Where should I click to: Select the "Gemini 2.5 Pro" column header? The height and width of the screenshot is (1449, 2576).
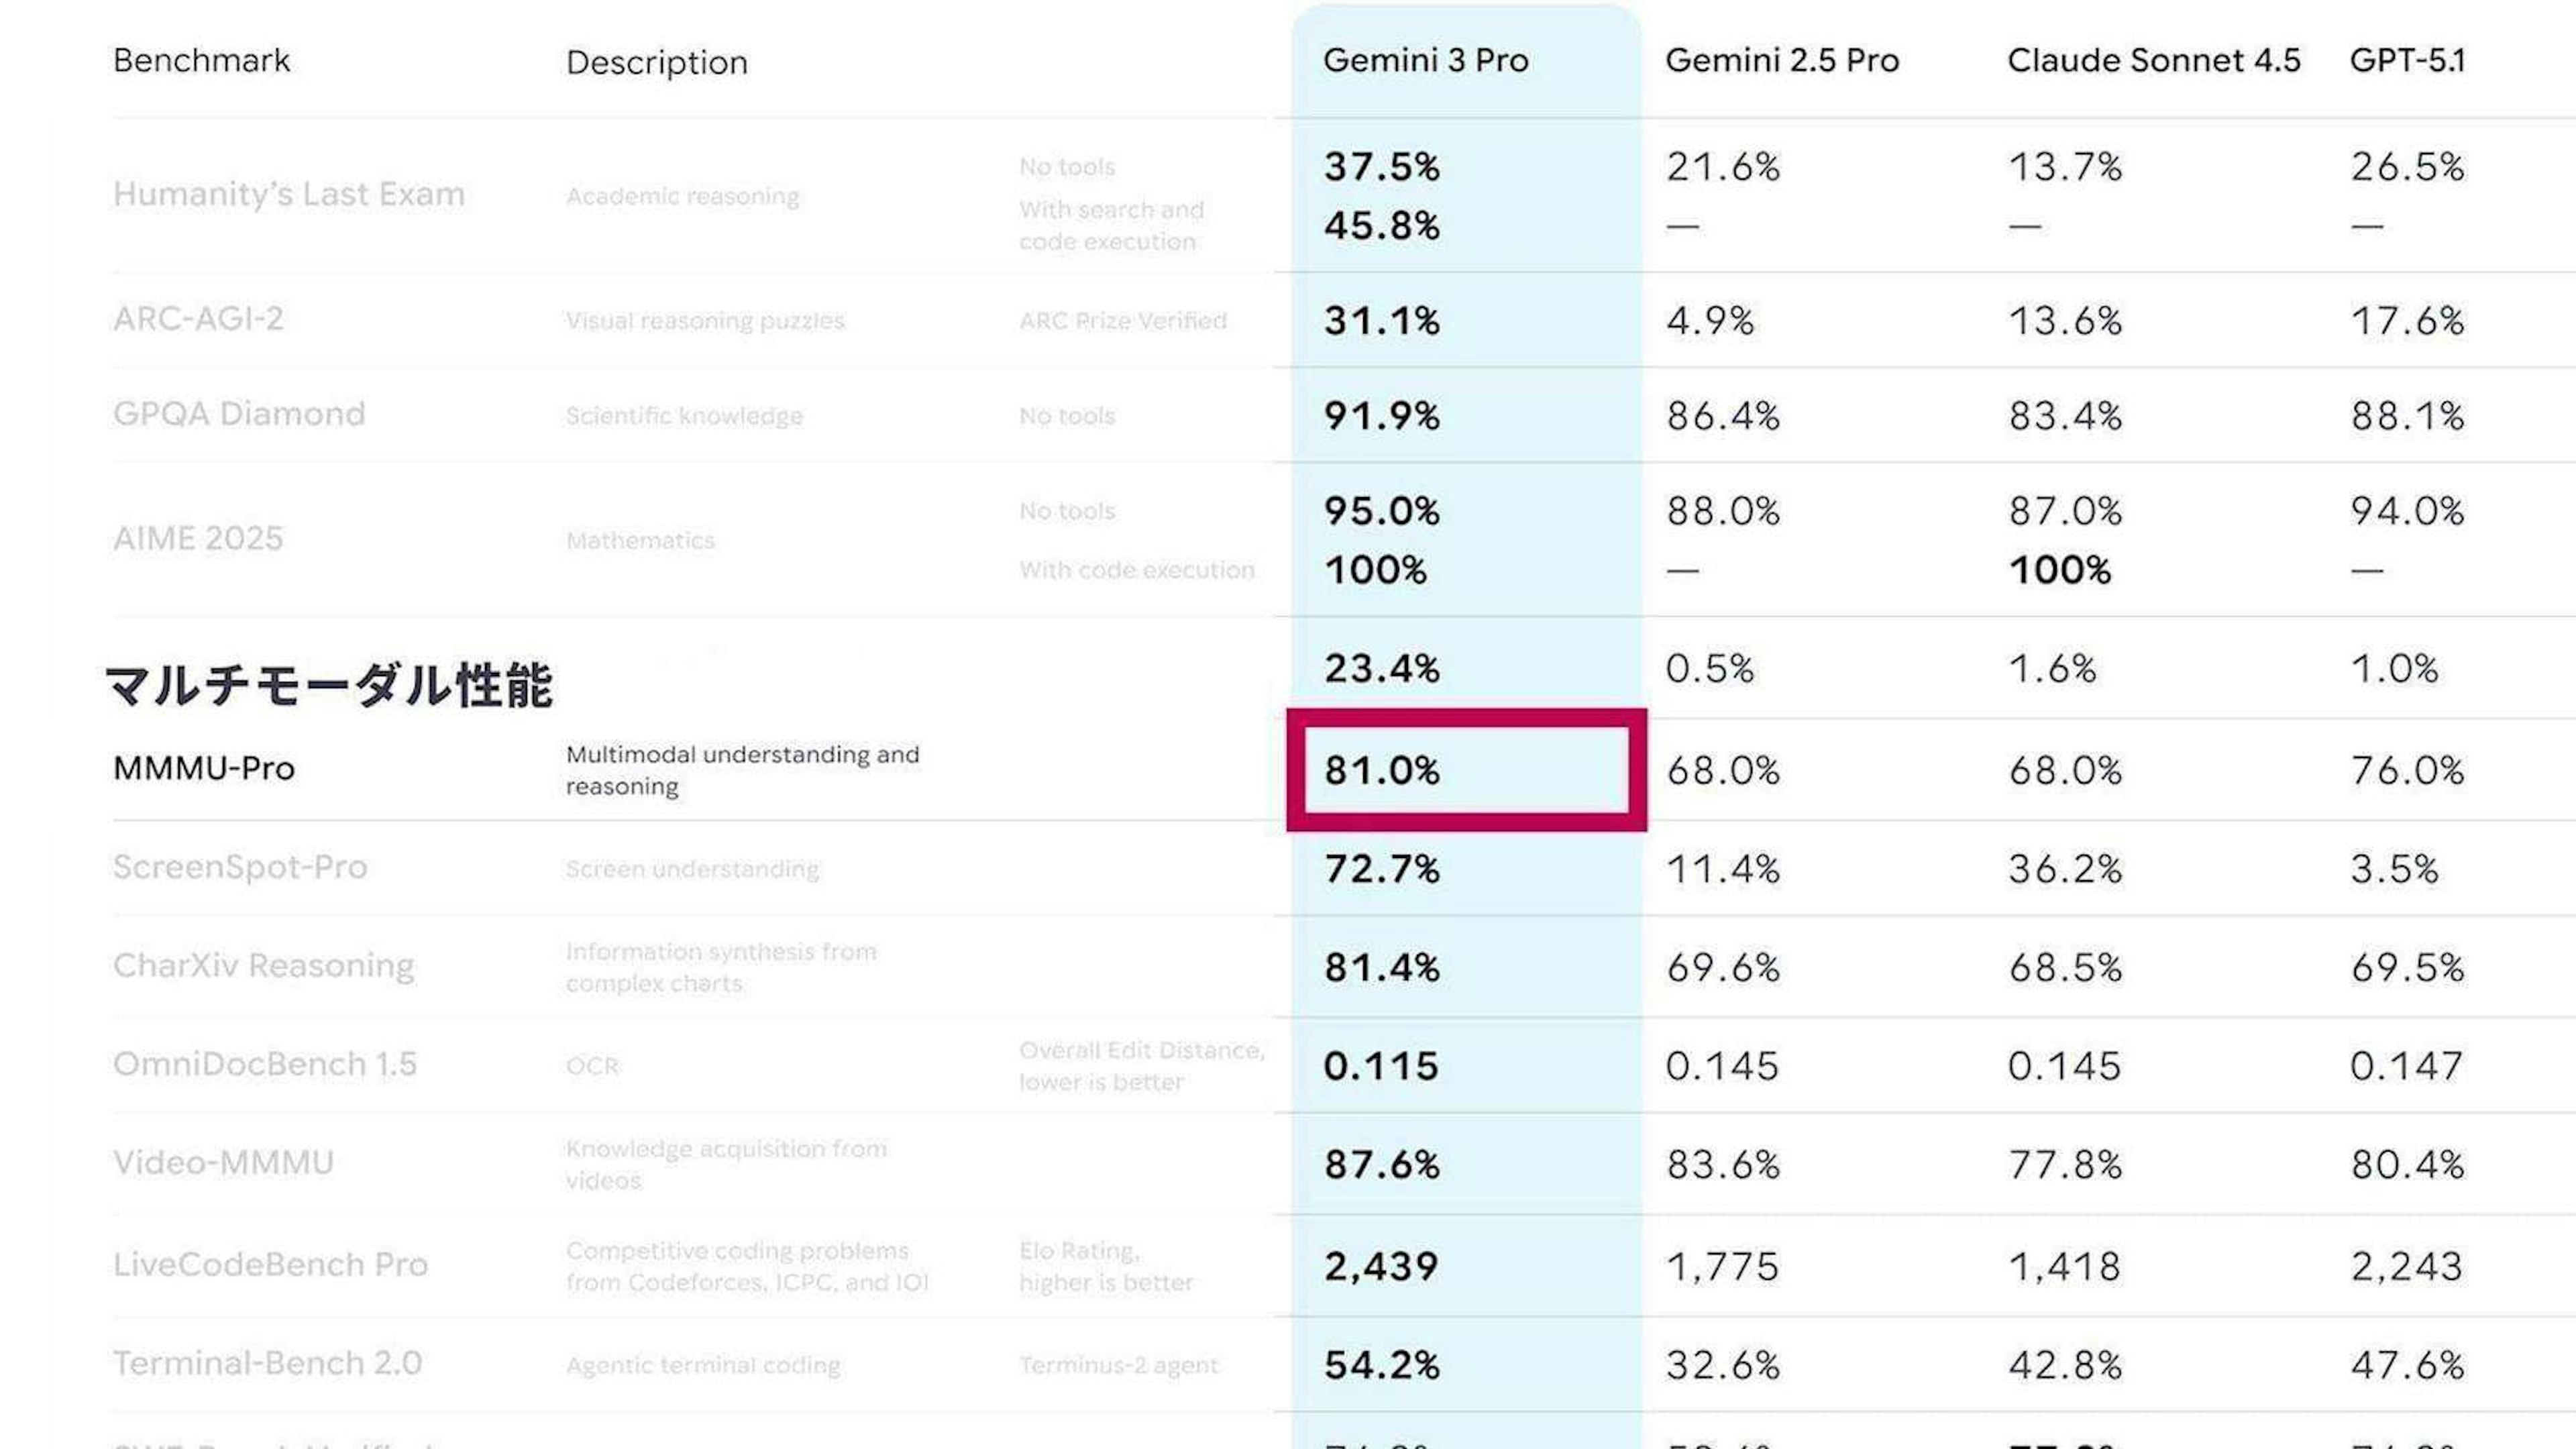pos(1782,60)
